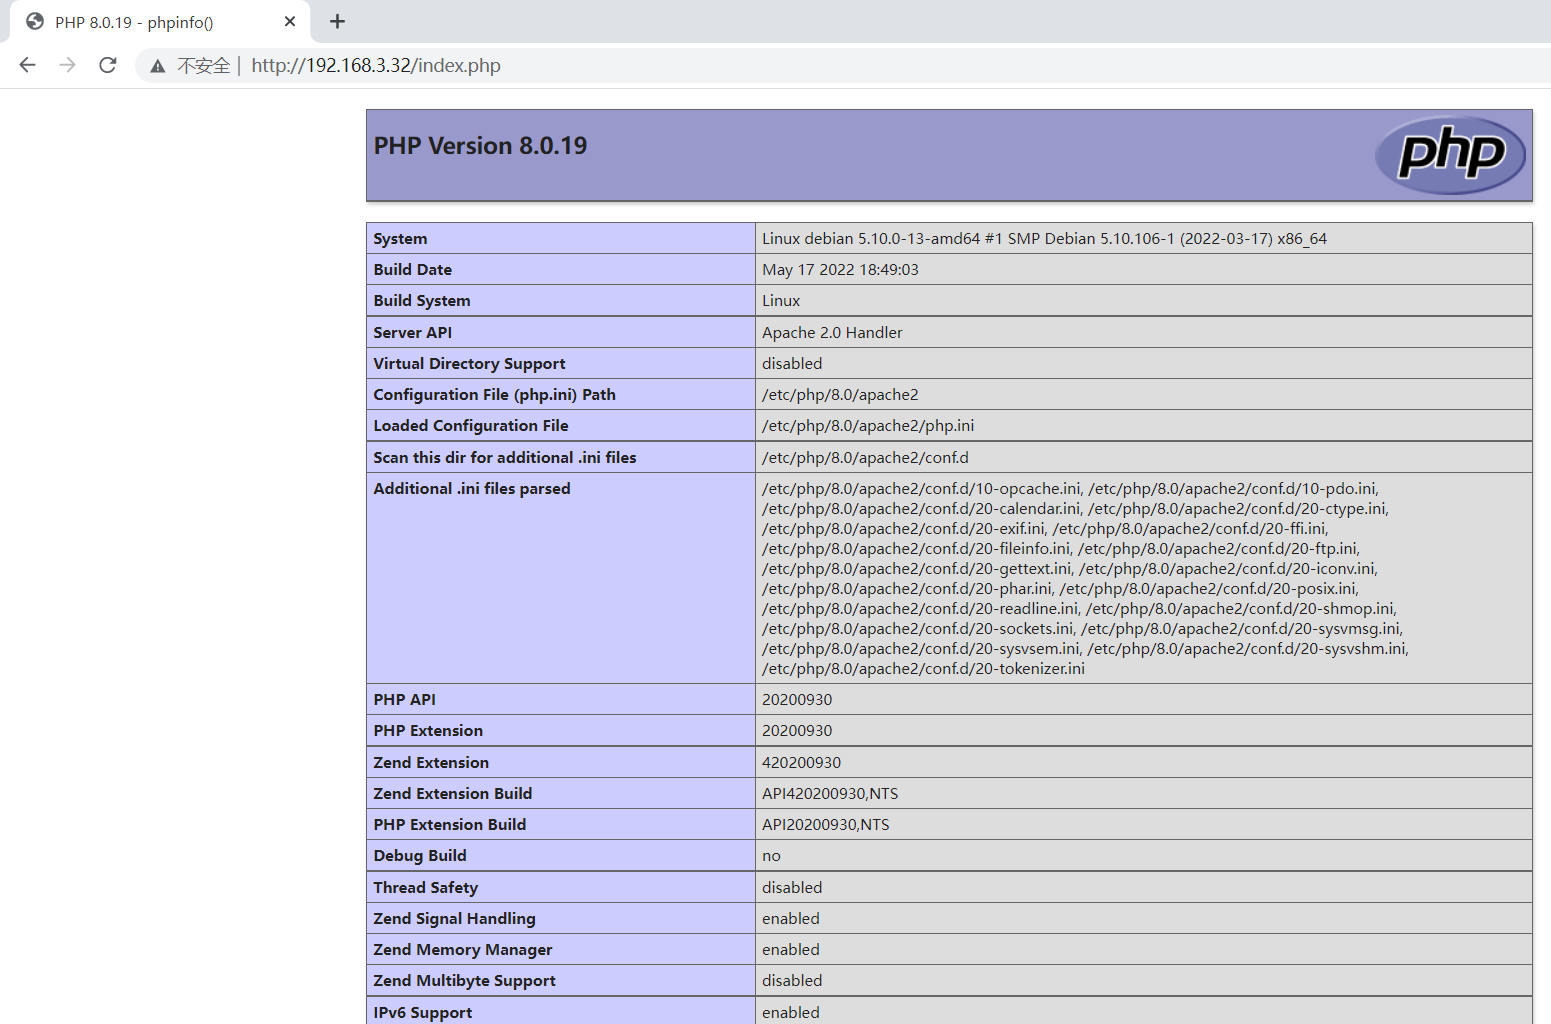Viewport: 1551px width, 1024px height.
Task: Click the Linux debian kernel system value
Action: coord(1044,239)
